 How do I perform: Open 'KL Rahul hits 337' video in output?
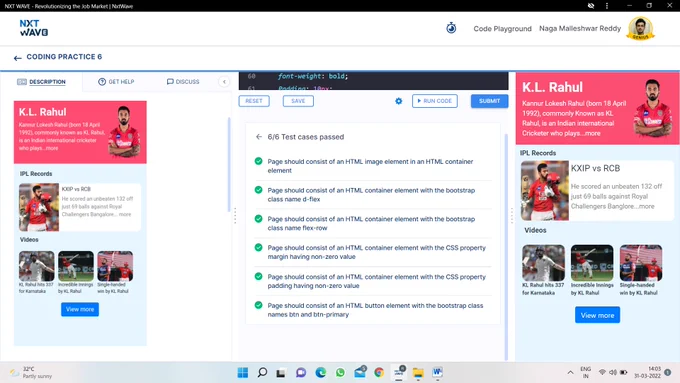point(543,263)
